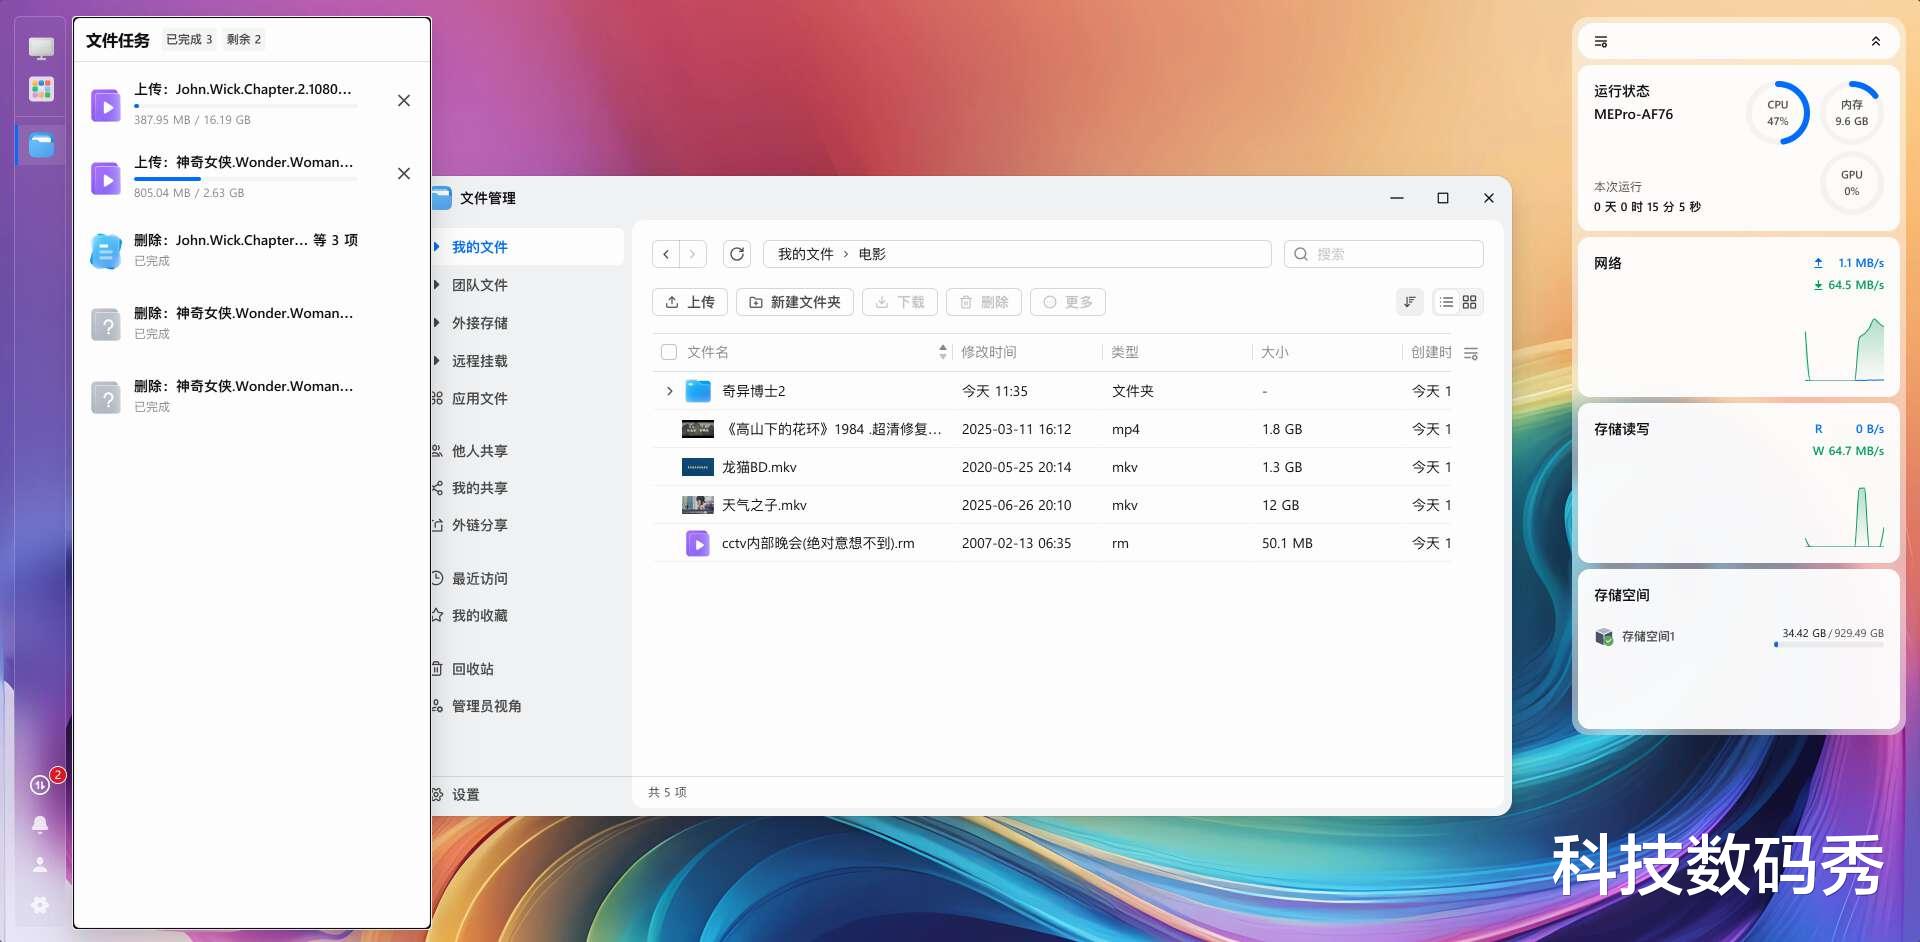Toggle the select-all checkbox in header

[x=669, y=352]
